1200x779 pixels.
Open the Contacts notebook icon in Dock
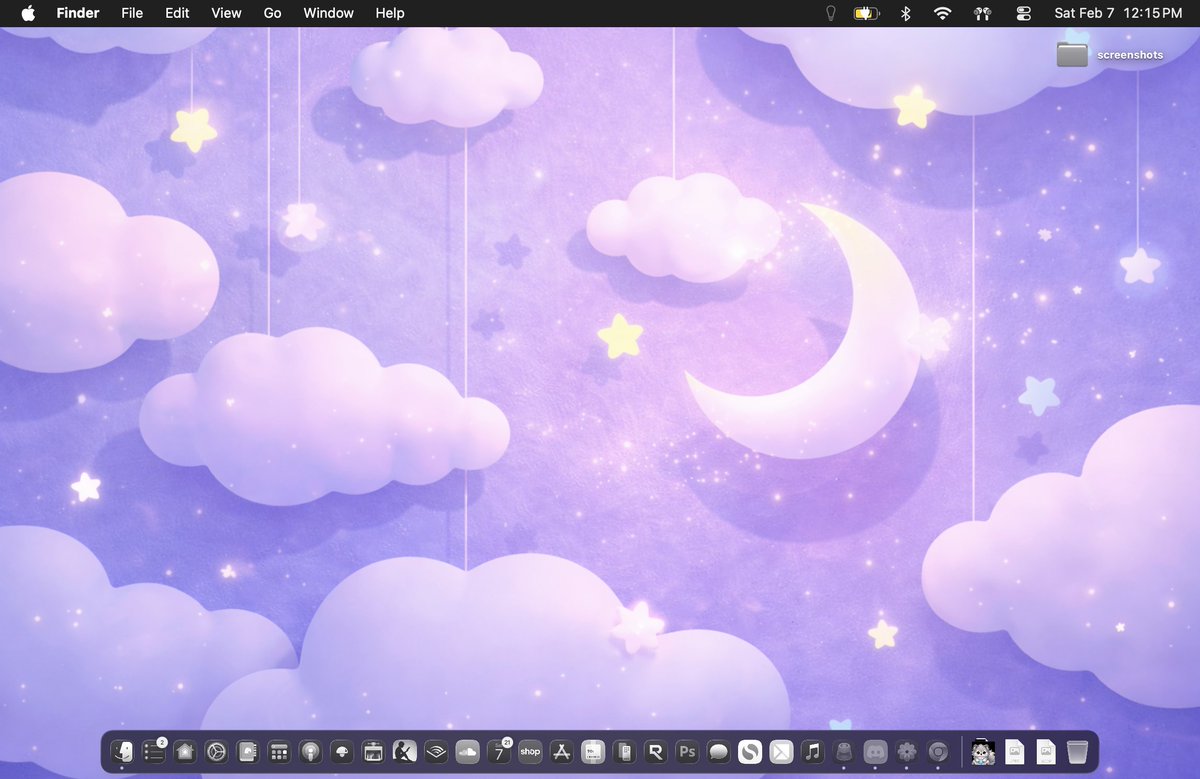(x=248, y=751)
